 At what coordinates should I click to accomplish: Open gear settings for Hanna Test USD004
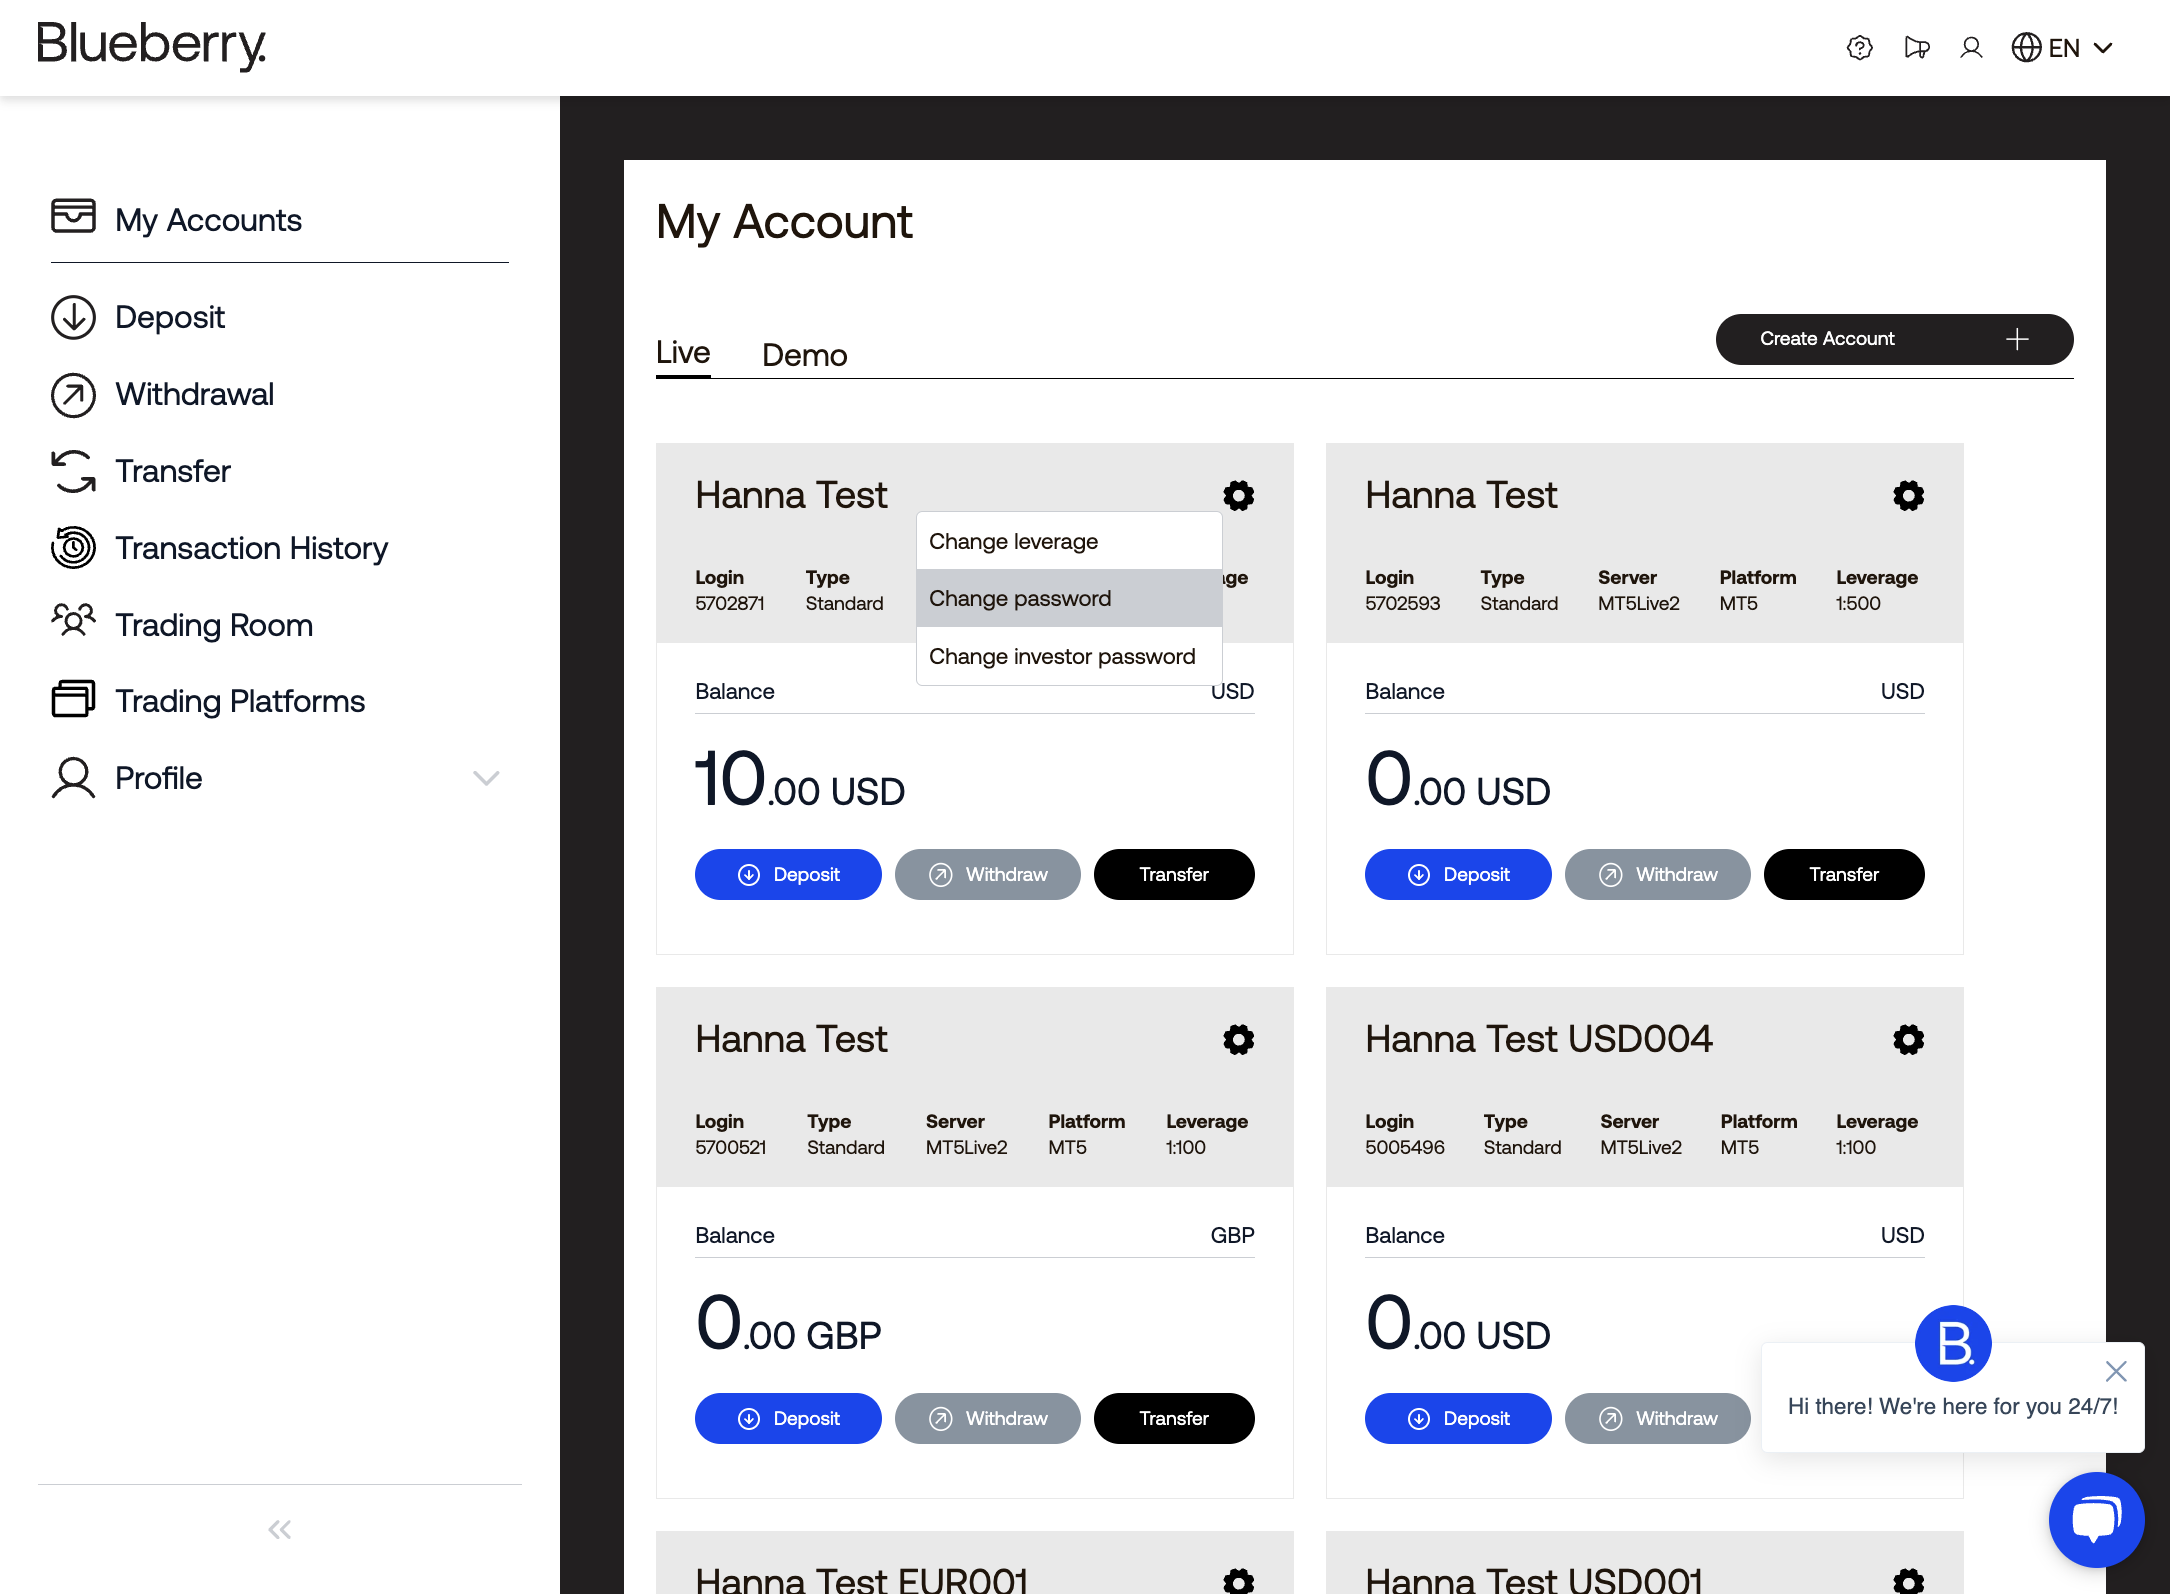(1908, 1039)
